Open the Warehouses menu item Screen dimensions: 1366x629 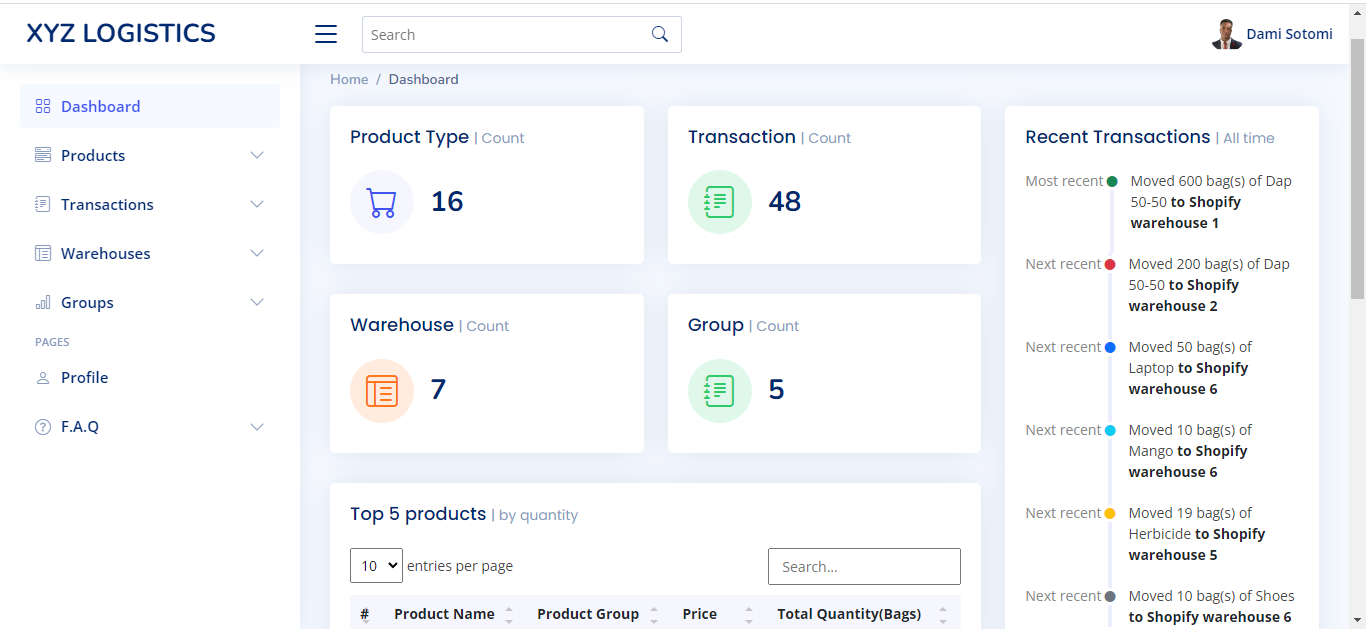pos(107,253)
